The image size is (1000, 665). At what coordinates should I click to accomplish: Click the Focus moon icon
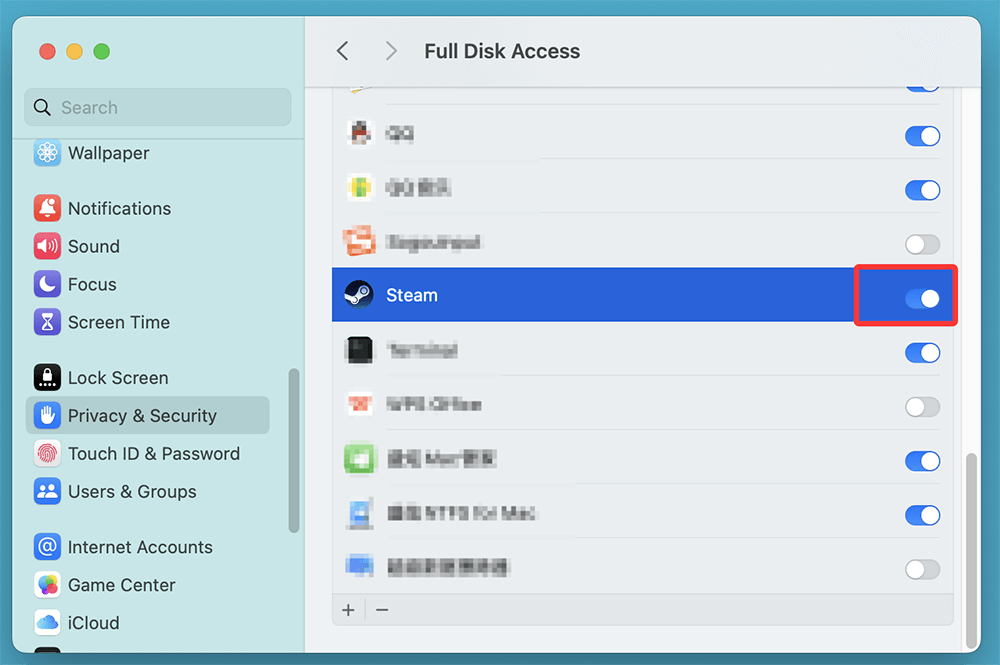point(47,284)
